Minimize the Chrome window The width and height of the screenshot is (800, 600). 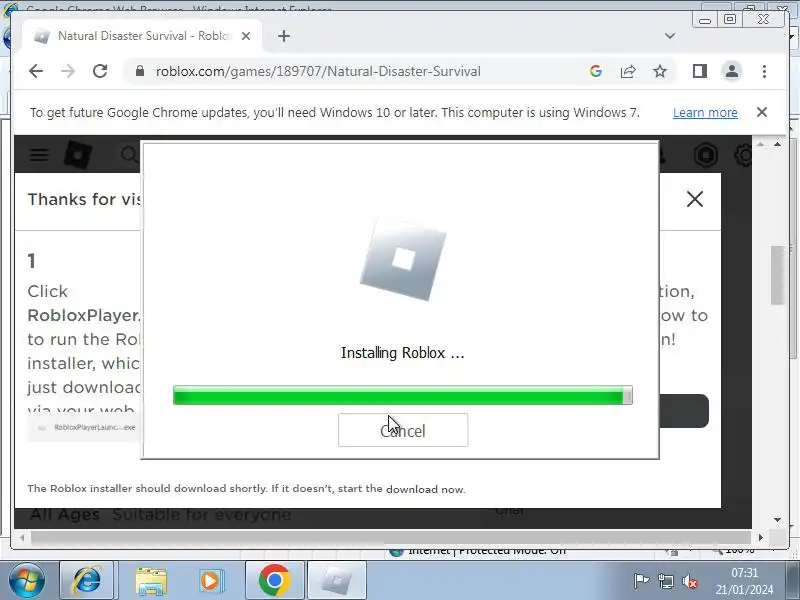[x=705, y=19]
